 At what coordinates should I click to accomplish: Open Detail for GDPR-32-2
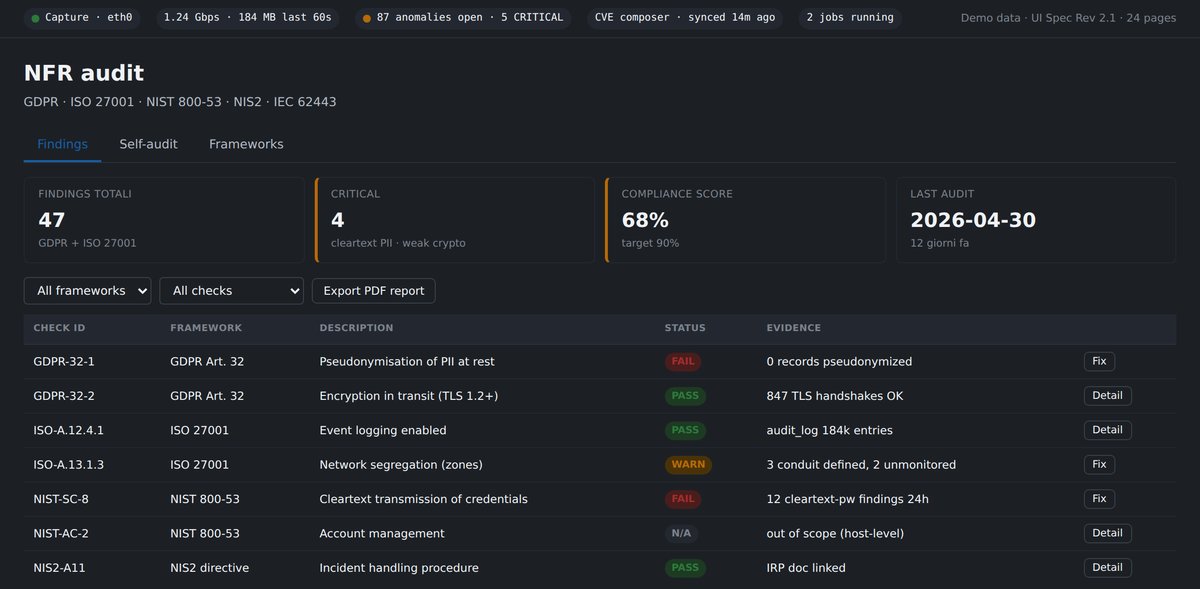[x=1107, y=396]
